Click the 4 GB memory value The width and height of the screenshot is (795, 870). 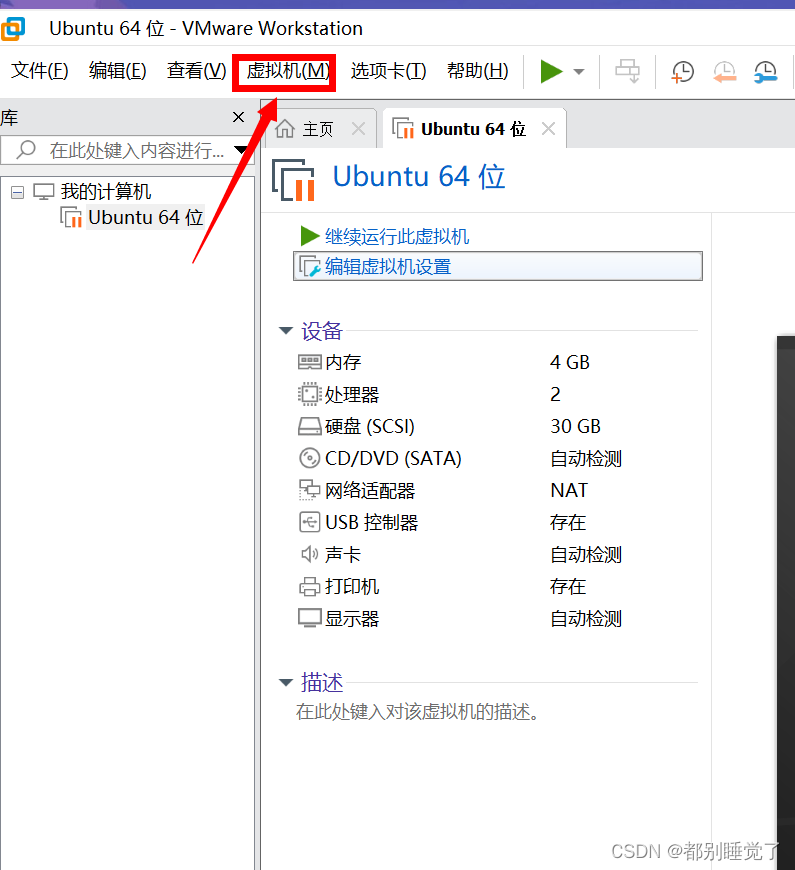(570, 362)
